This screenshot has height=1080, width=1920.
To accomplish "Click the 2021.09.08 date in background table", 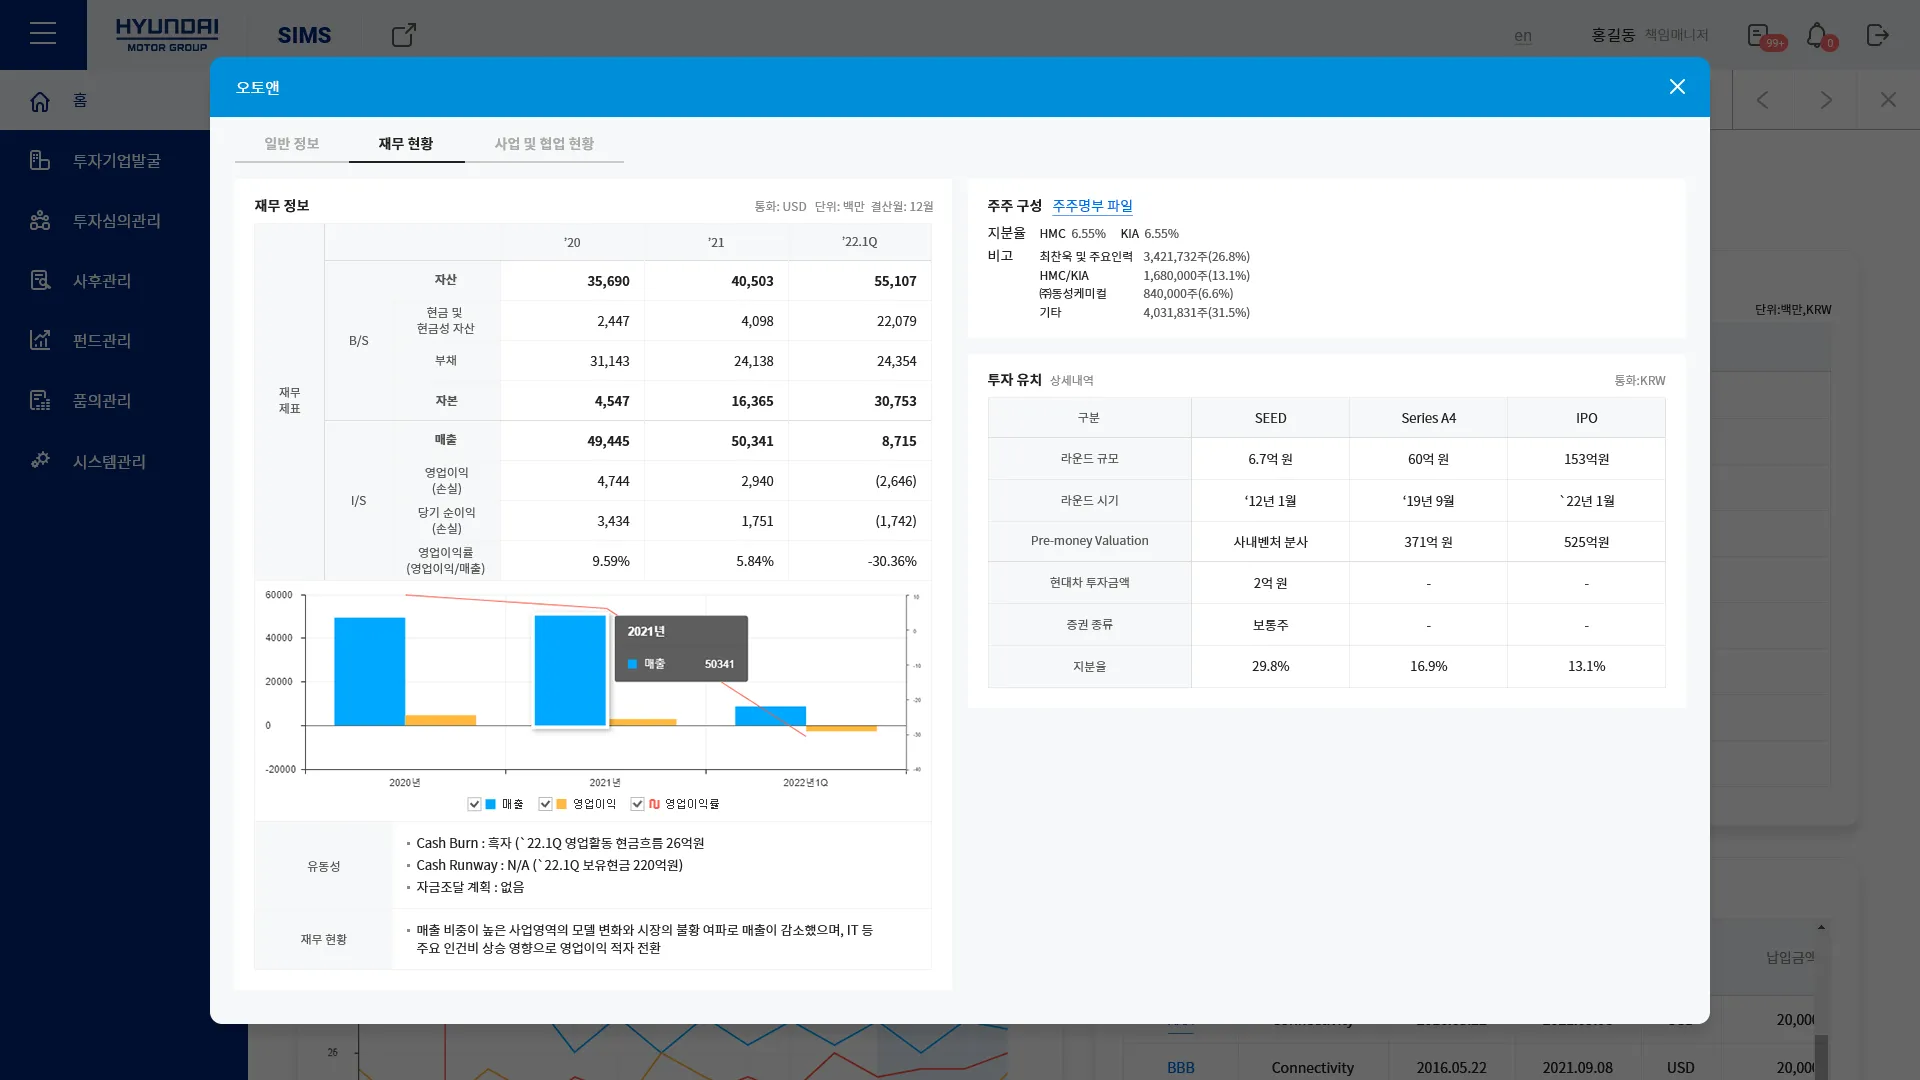I will (1577, 1067).
